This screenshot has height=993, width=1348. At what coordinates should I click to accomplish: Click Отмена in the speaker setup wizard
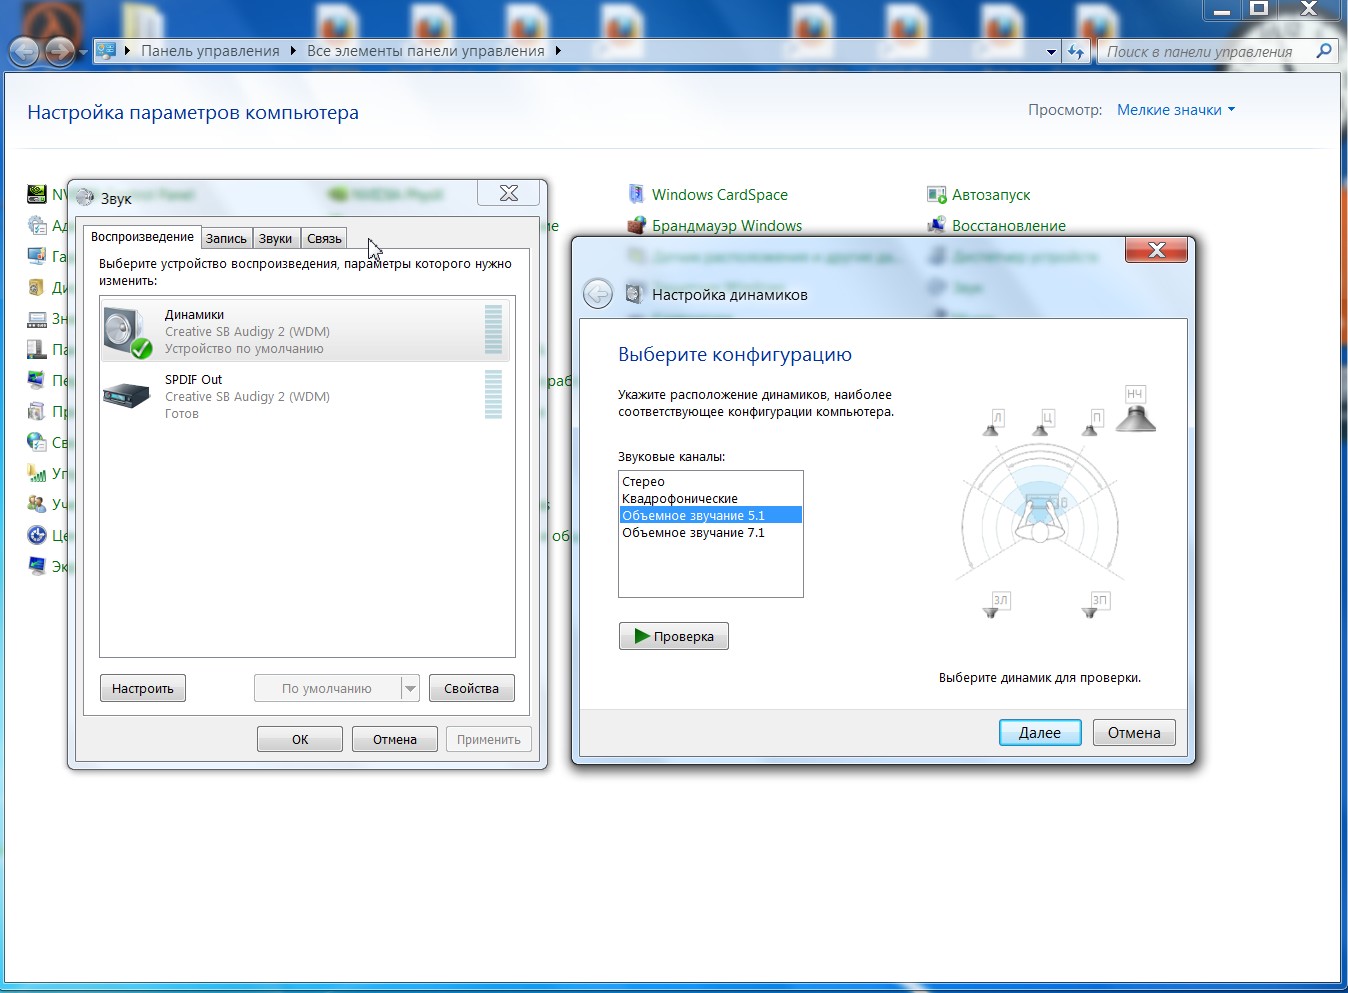(x=1134, y=732)
